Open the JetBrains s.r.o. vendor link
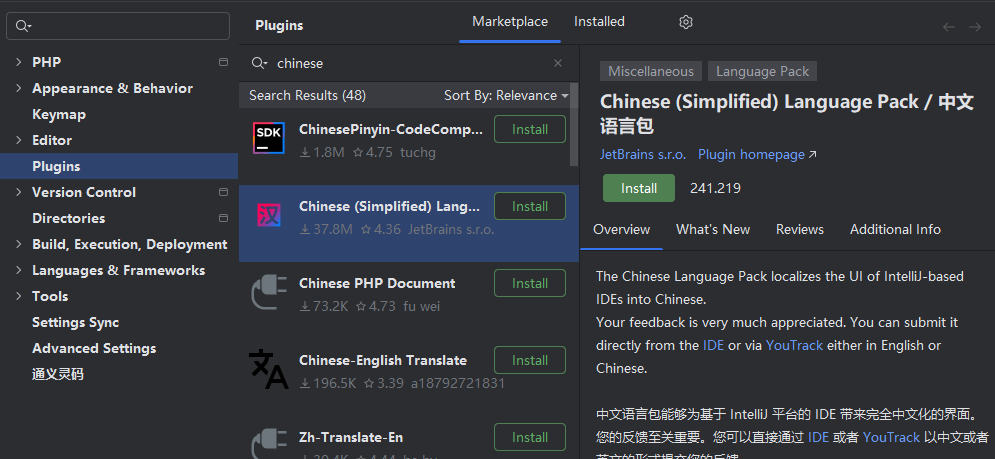This screenshot has width=995, height=459. coord(643,154)
